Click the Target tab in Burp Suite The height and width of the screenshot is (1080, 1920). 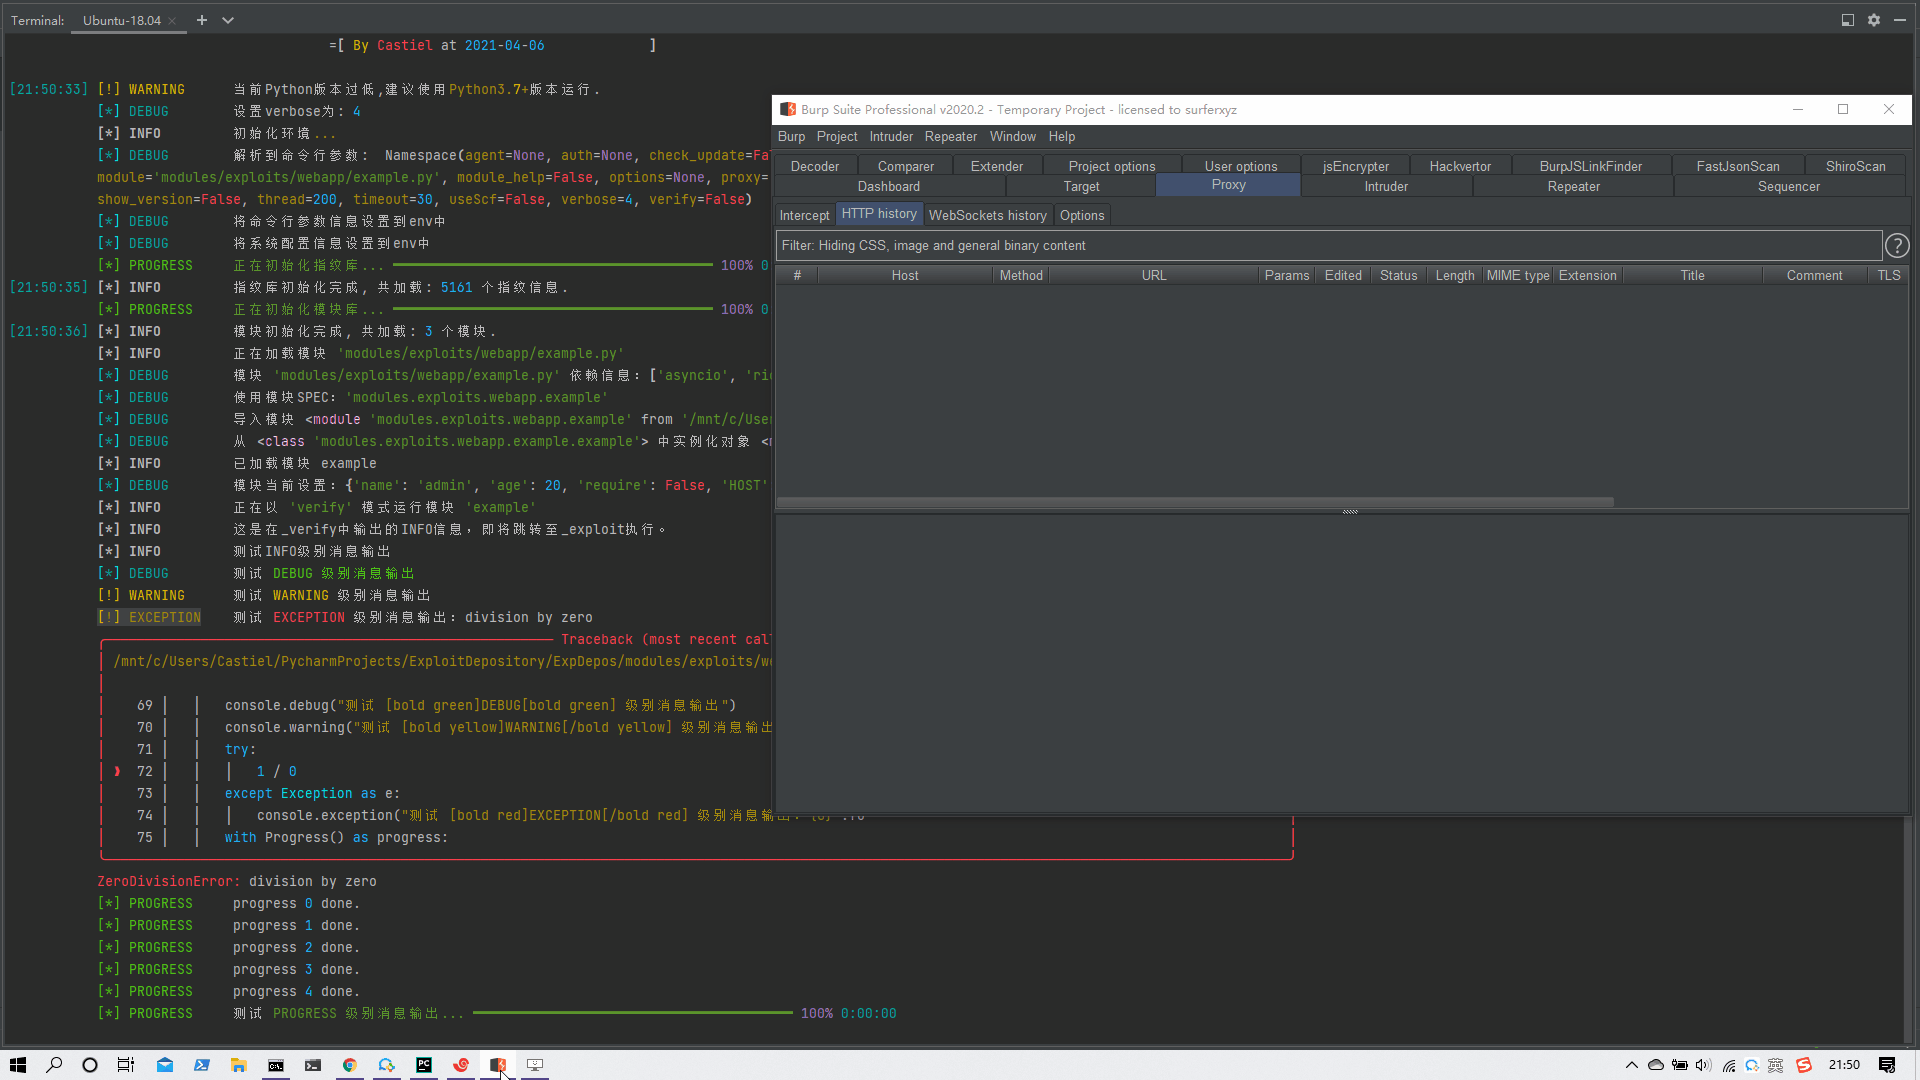point(1081,186)
